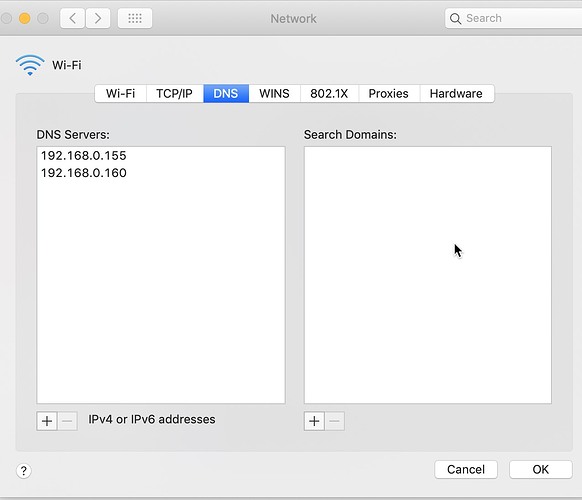The image size is (582, 500).
Task: Click the forward navigation arrow
Action: tap(98, 18)
